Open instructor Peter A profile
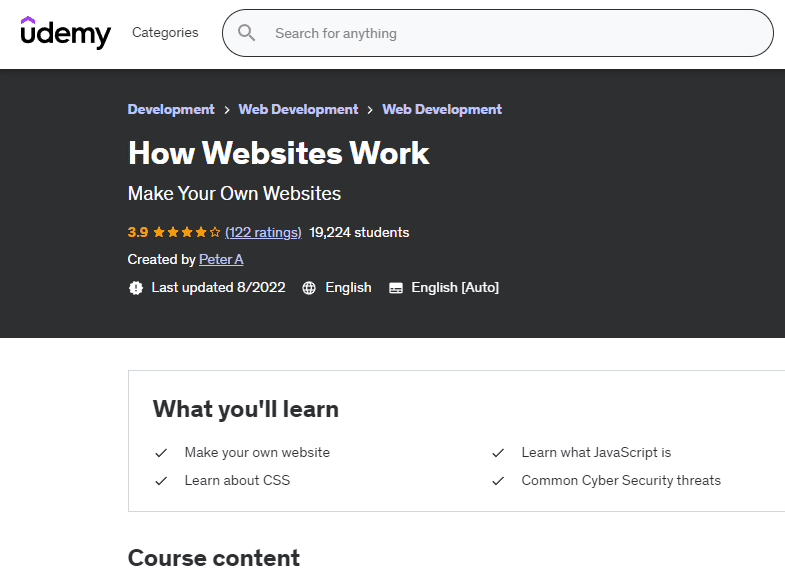Screen dimensions: 785x581 221,259
